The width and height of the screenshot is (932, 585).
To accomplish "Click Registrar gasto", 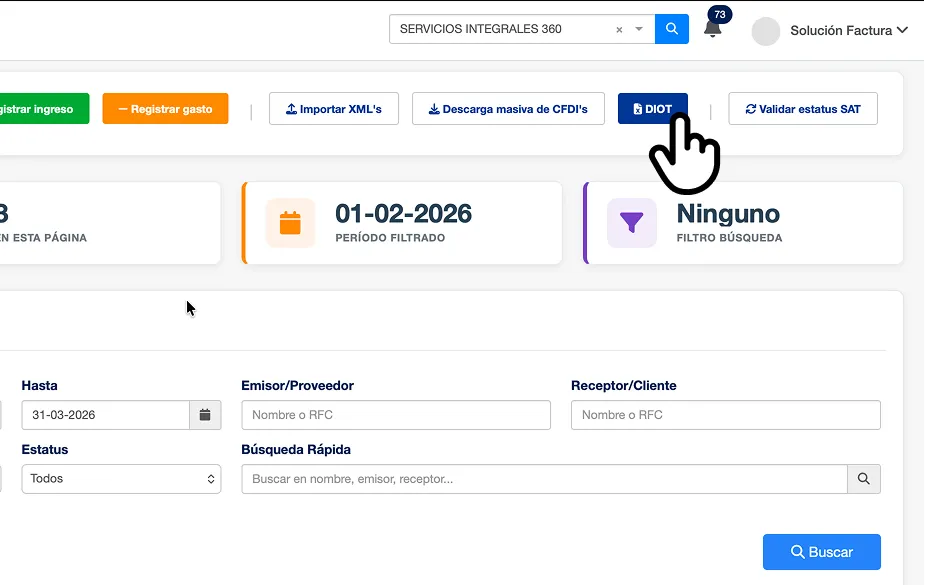I will [165, 108].
